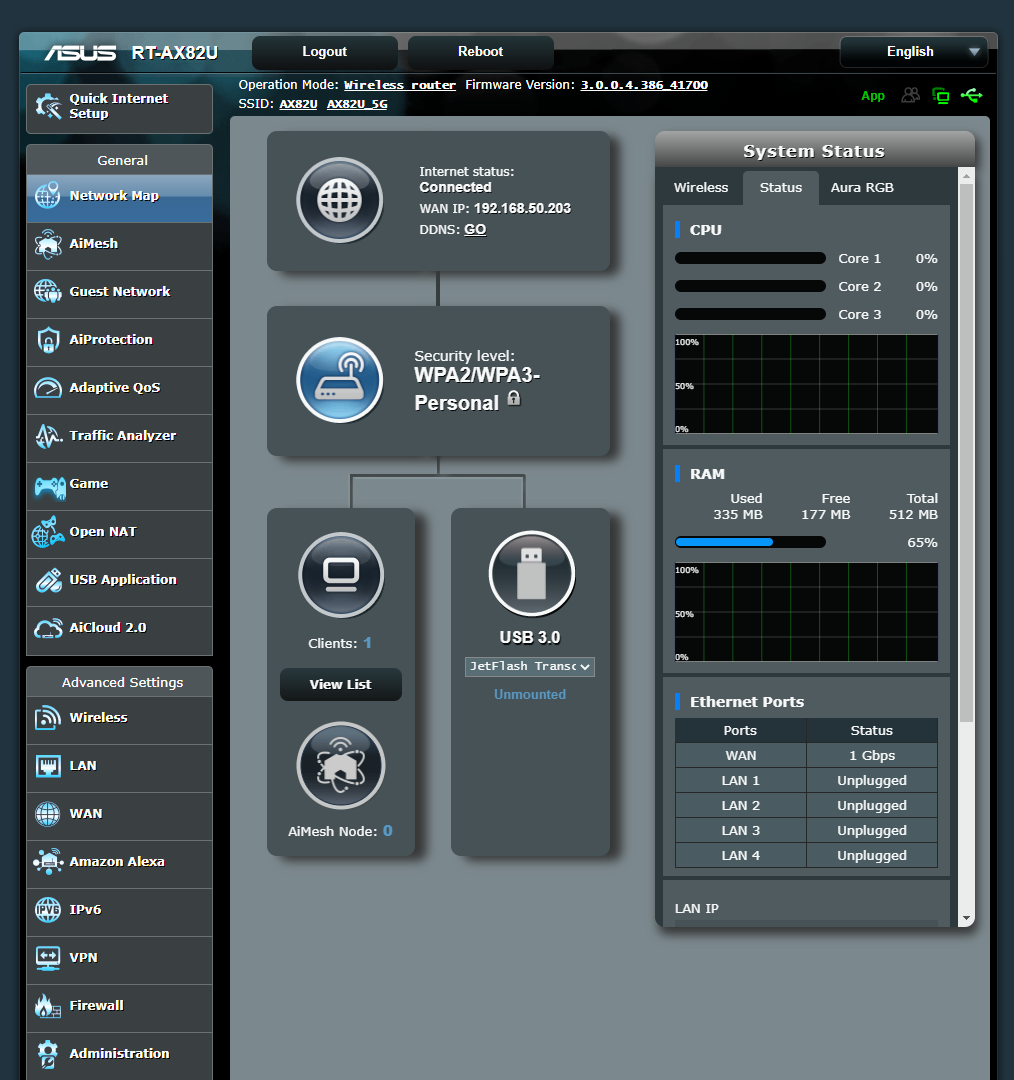The height and width of the screenshot is (1080, 1014).
Task: Click the Logout button
Action: click(x=324, y=52)
